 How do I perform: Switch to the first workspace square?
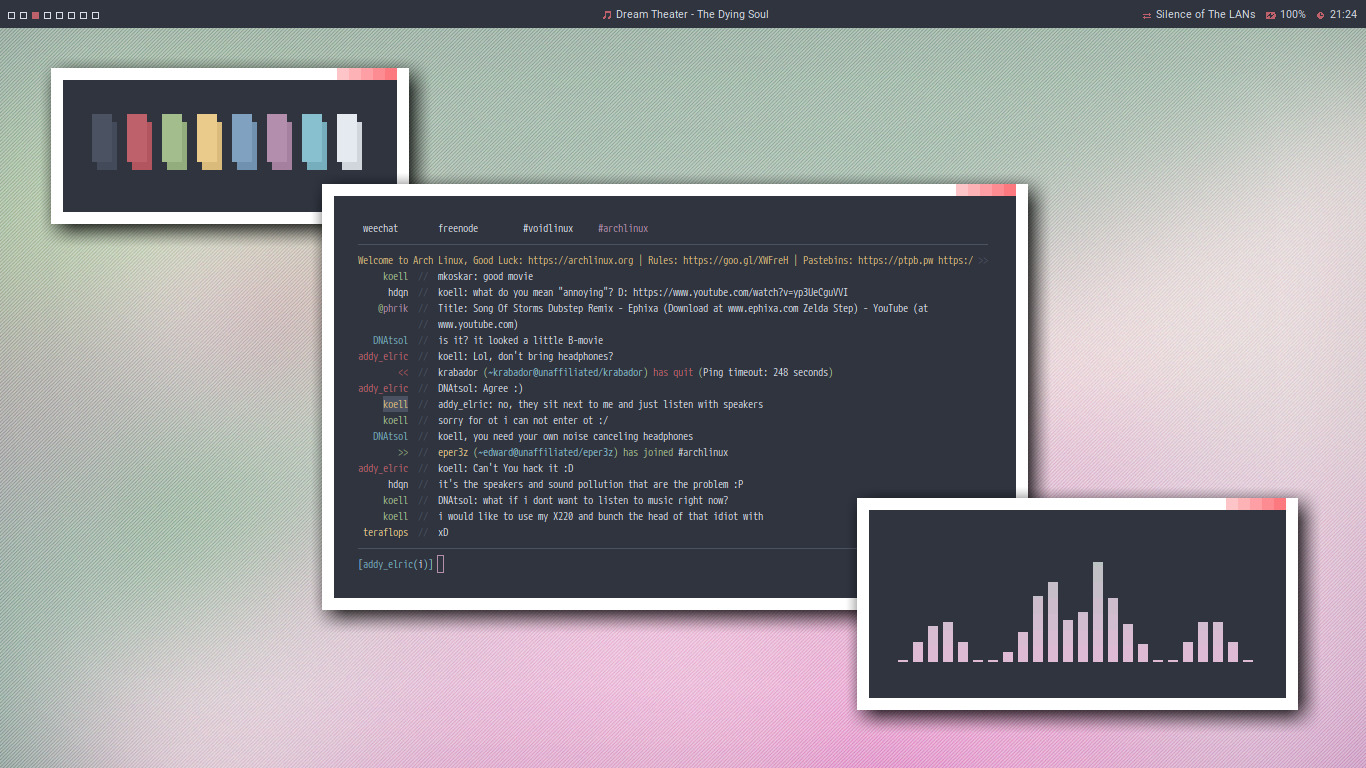pyautogui.click(x=11, y=15)
